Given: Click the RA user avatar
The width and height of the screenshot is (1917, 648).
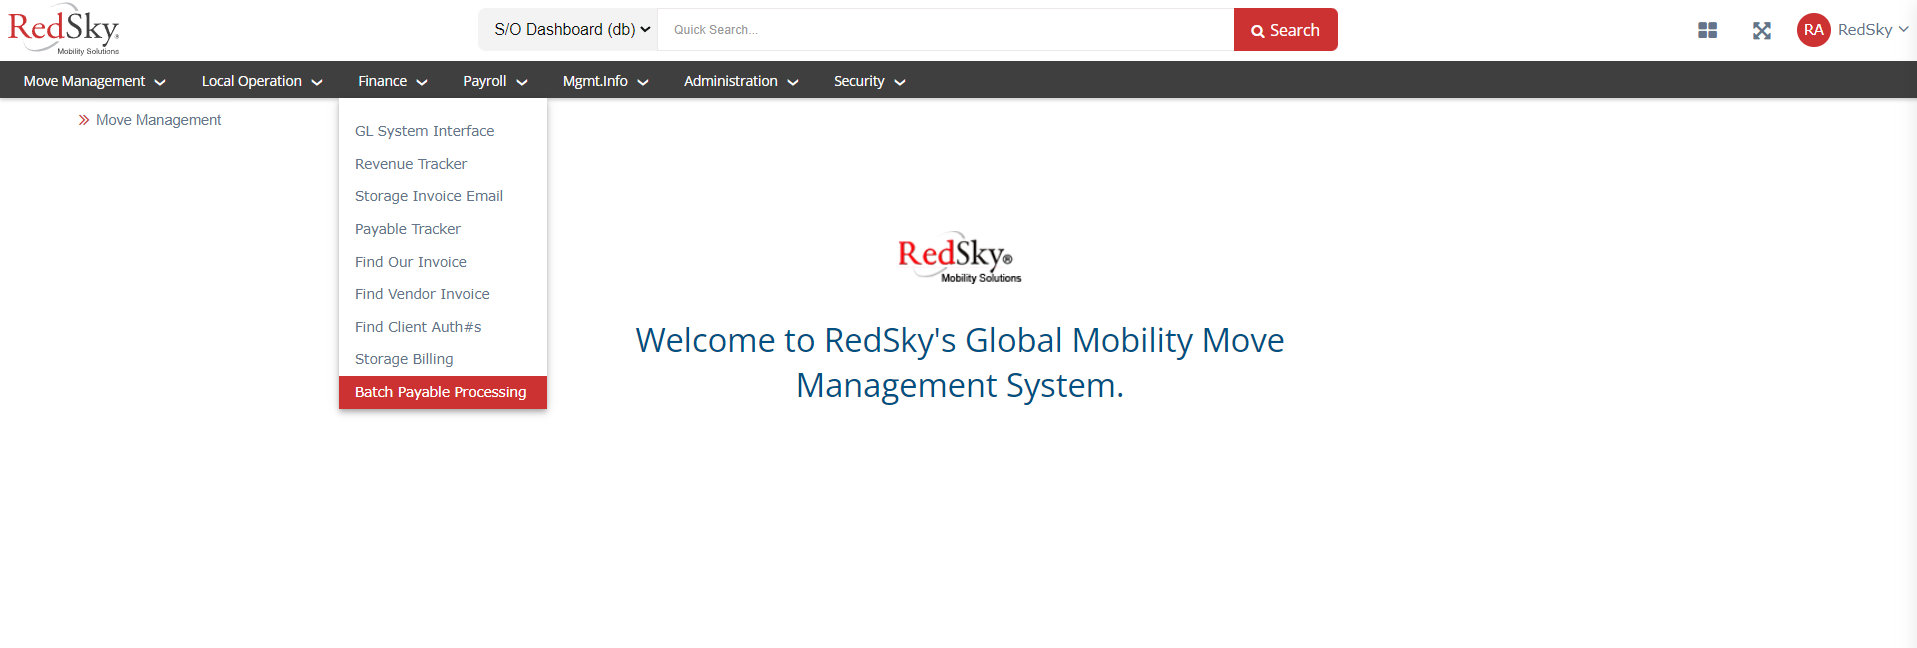Looking at the screenshot, I should (x=1813, y=30).
